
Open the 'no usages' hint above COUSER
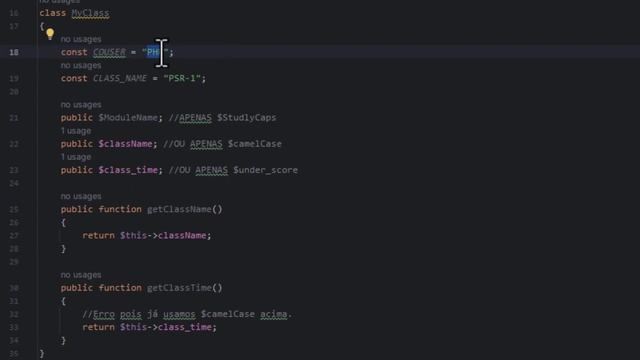[81, 39]
